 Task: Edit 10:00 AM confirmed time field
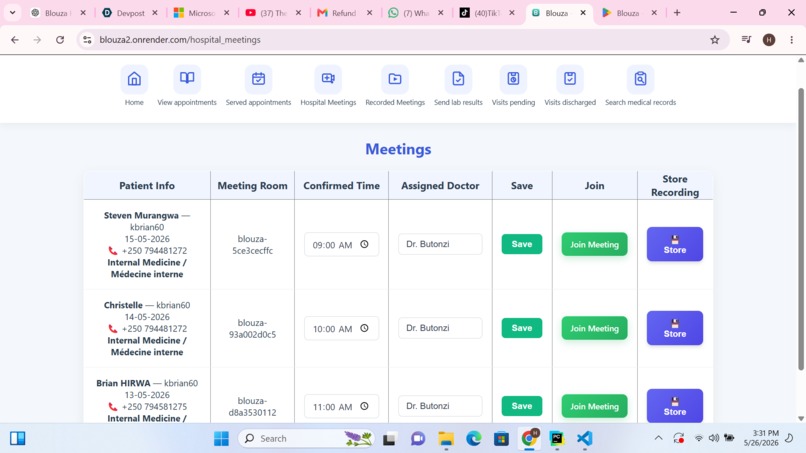[341, 328]
